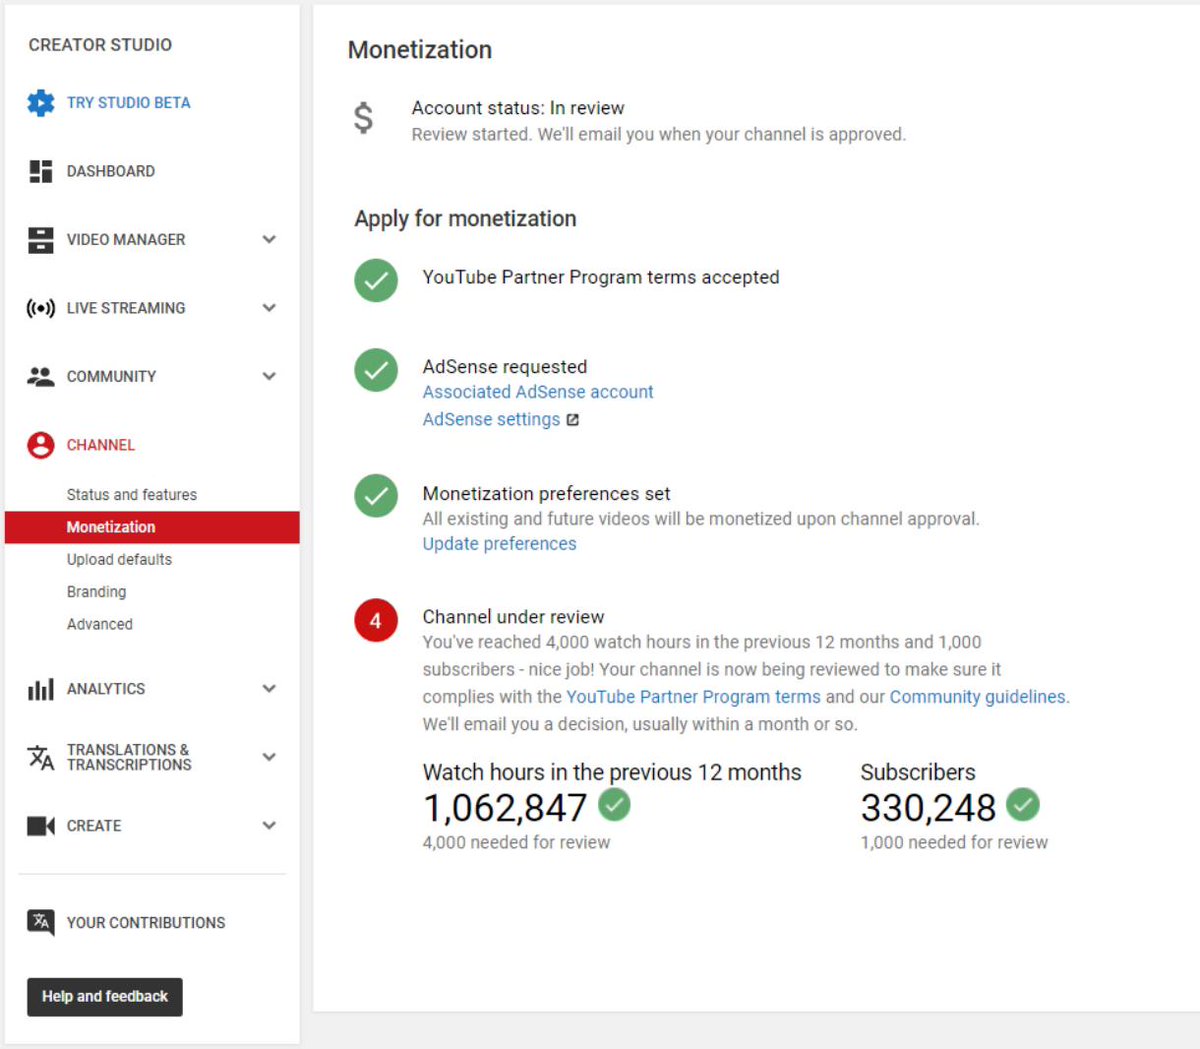Click 'Watch hours in the previous 12 months' label
The height and width of the screenshot is (1049, 1200).
pos(612,773)
